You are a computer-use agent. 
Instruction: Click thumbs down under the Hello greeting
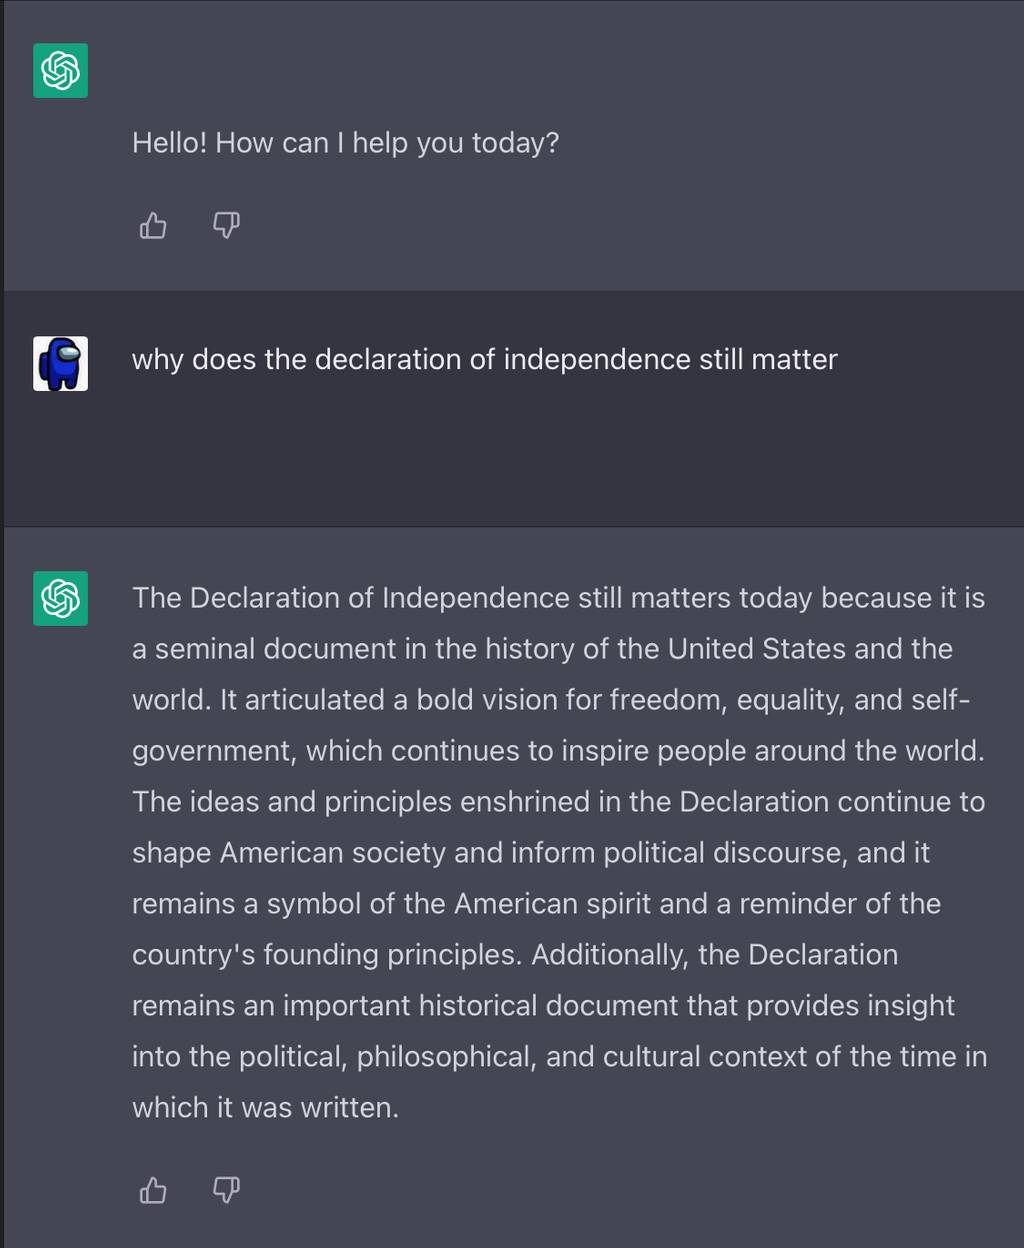point(227,226)
